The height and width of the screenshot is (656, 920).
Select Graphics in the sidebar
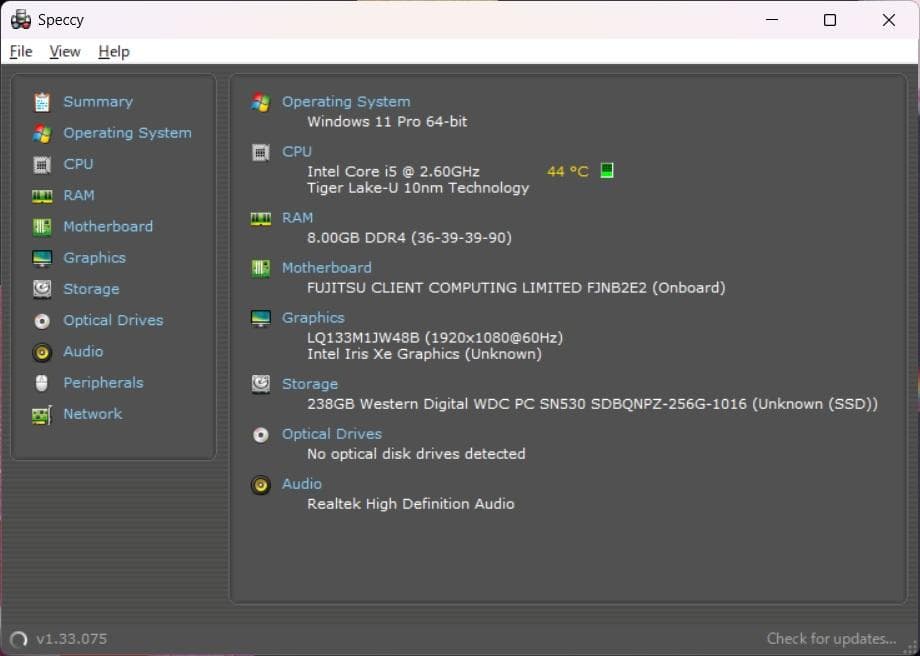(x=94, y=258)
